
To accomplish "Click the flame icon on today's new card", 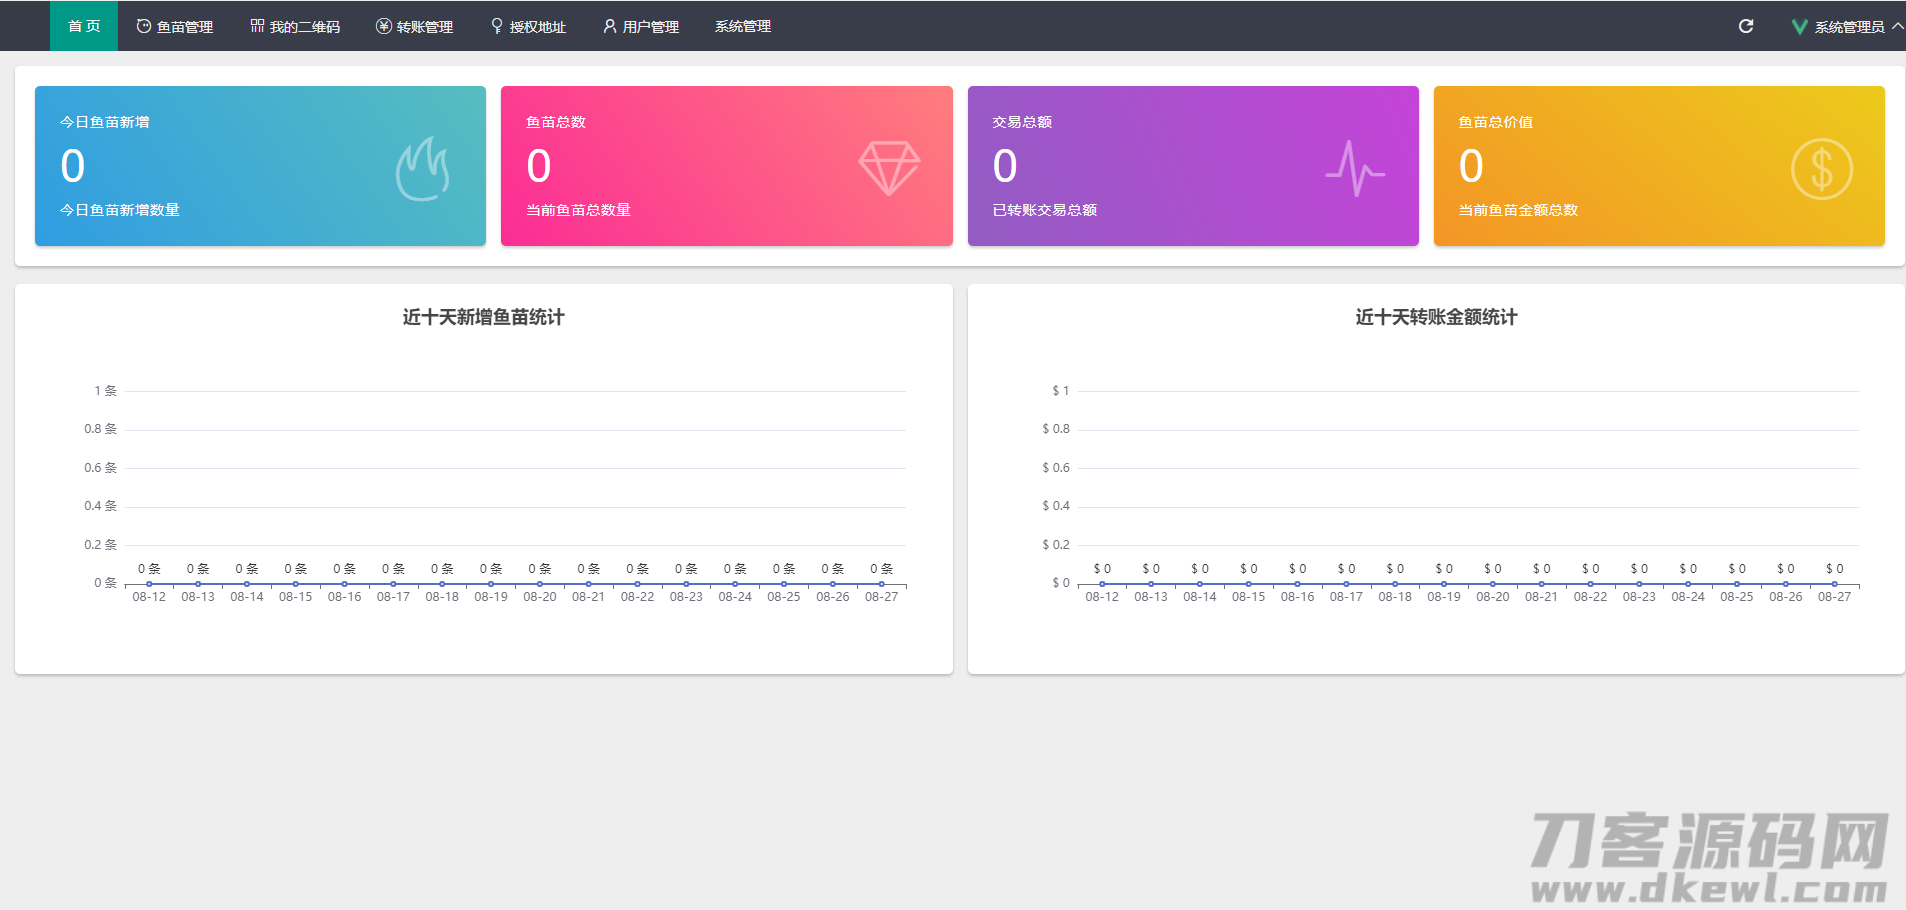I will tap(422, 168).
